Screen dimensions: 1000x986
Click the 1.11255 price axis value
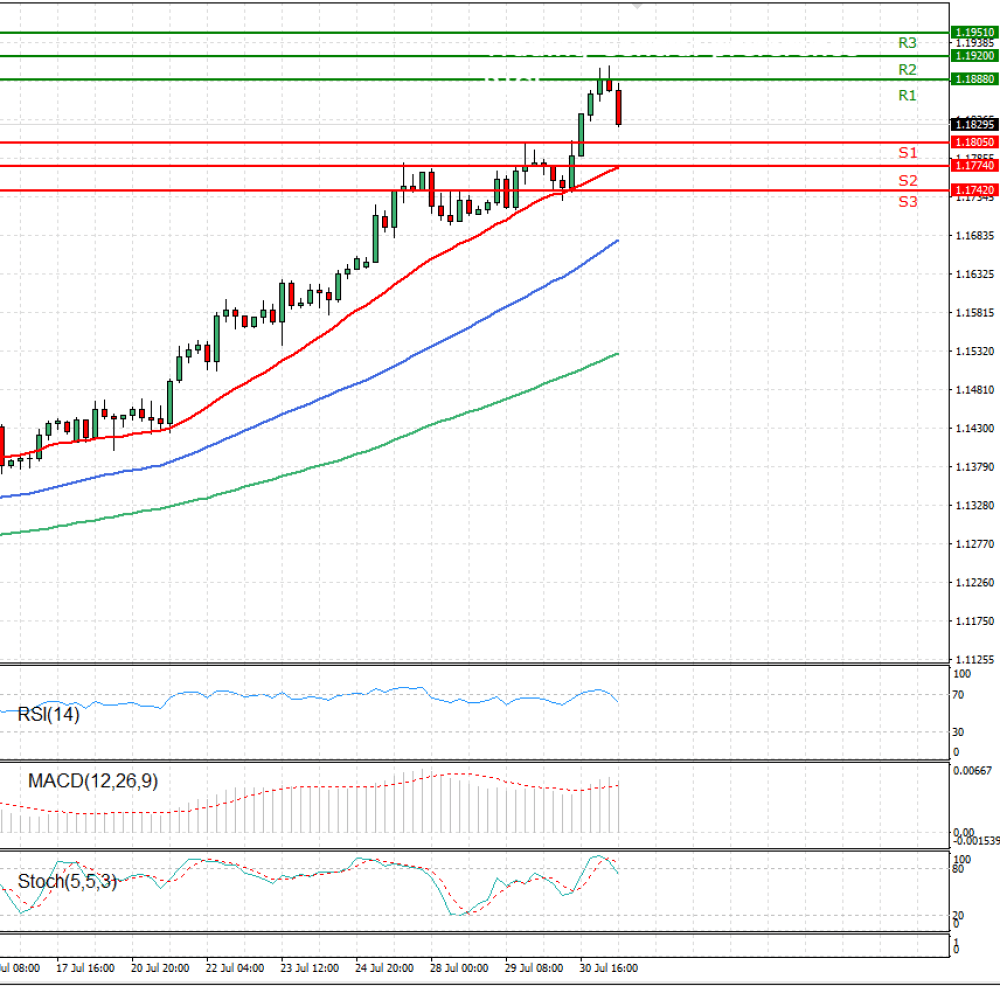[974, 659]
